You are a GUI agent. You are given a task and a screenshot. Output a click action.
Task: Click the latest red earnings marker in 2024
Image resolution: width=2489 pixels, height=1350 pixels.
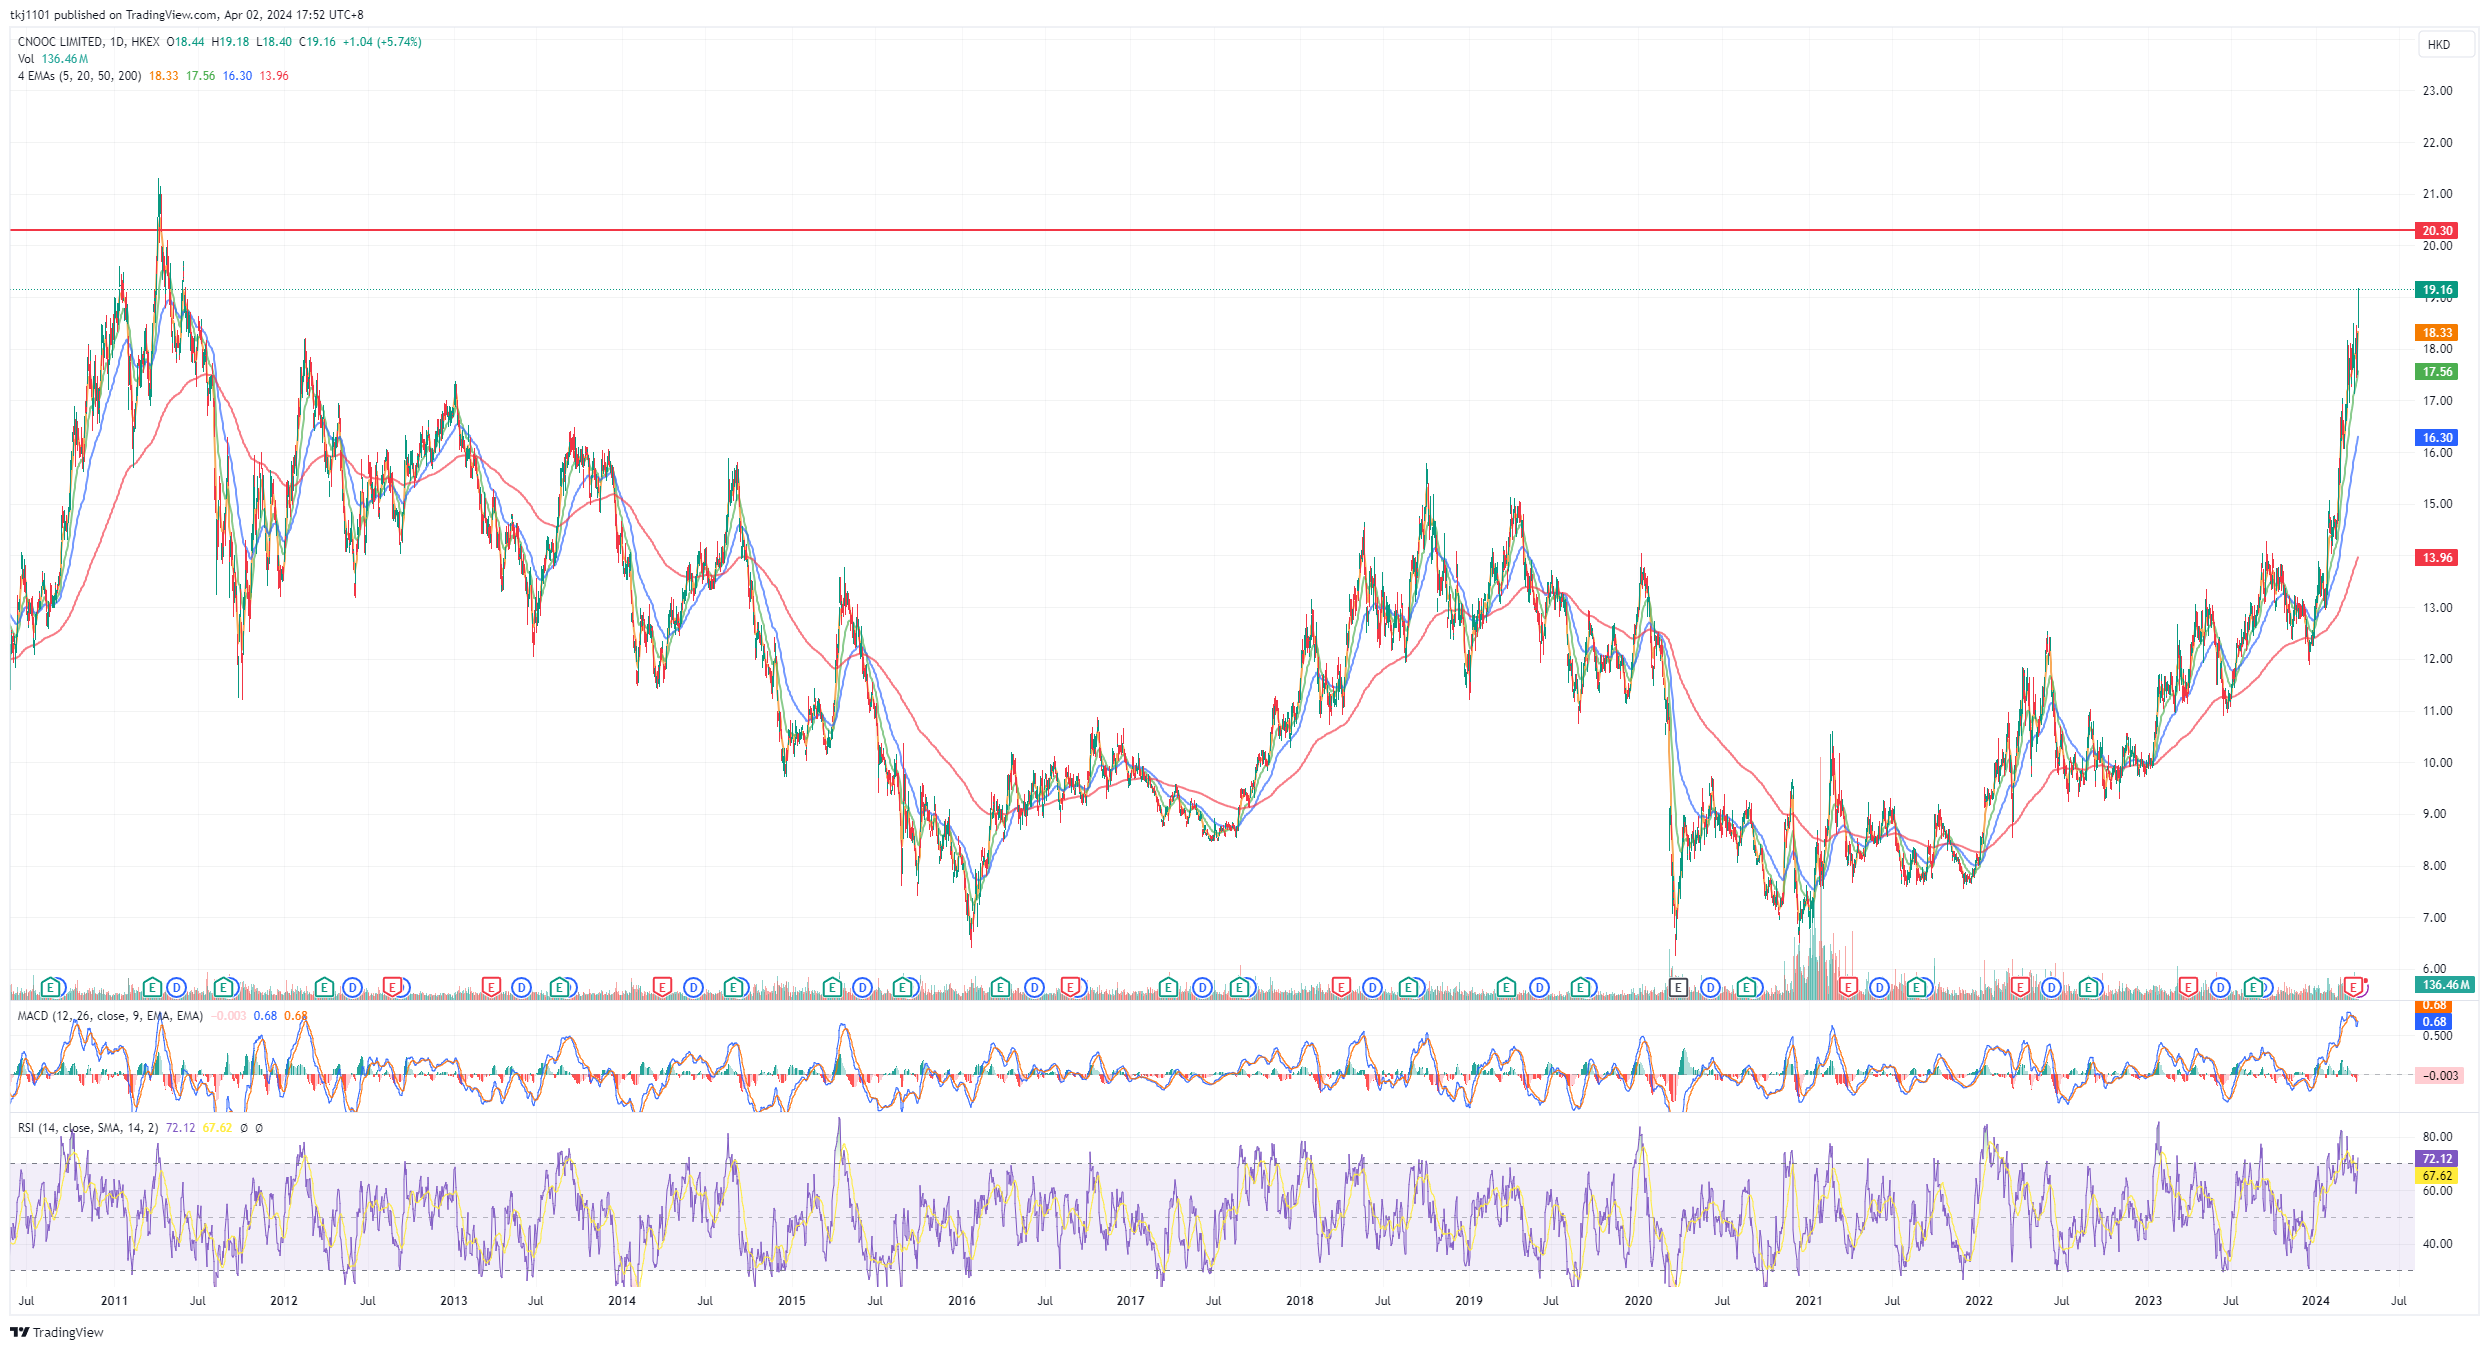[2355, 987]
